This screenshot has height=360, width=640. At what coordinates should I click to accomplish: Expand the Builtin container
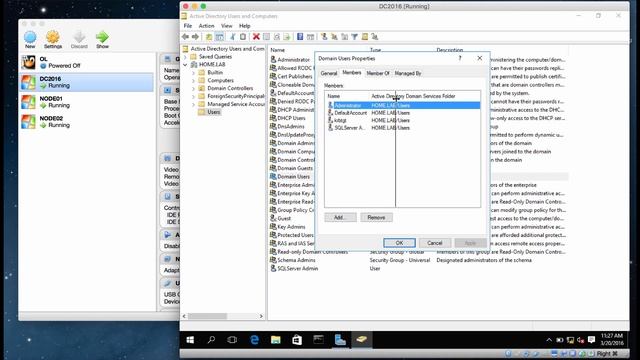(x=193, y=73)
